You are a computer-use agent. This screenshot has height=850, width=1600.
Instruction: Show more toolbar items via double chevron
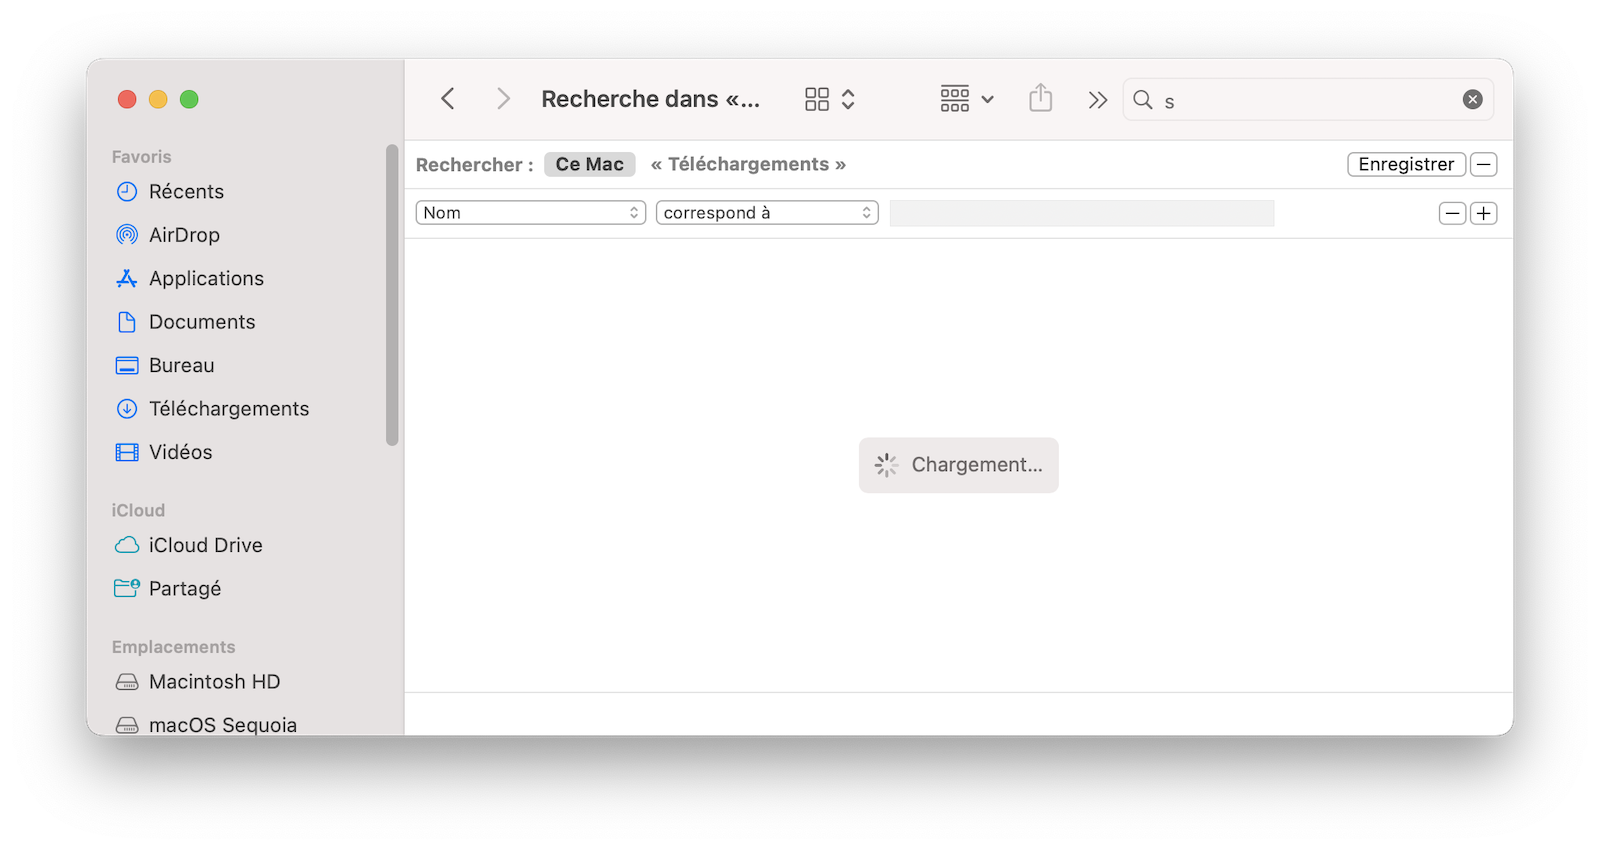click(x=1098, y=100)
